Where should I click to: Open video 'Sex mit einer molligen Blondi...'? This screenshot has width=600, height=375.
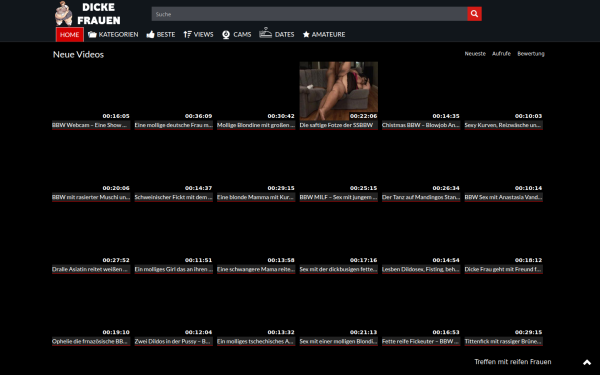click(x=339, y=341)
